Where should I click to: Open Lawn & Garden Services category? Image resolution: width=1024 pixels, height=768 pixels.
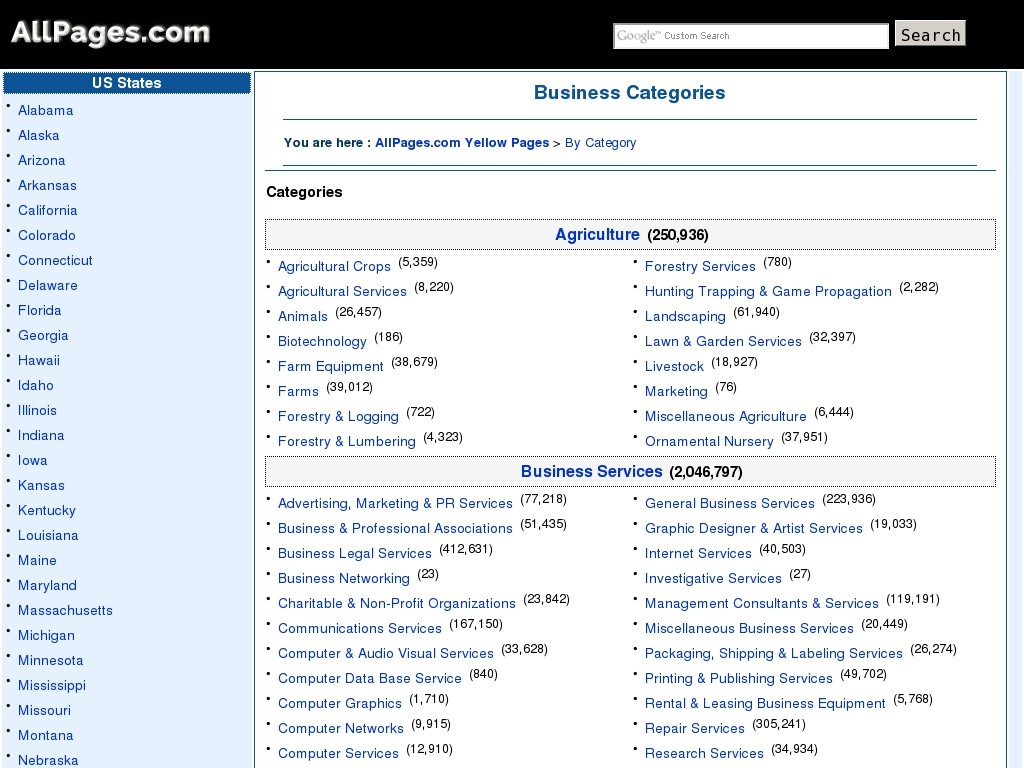point(723,342)
